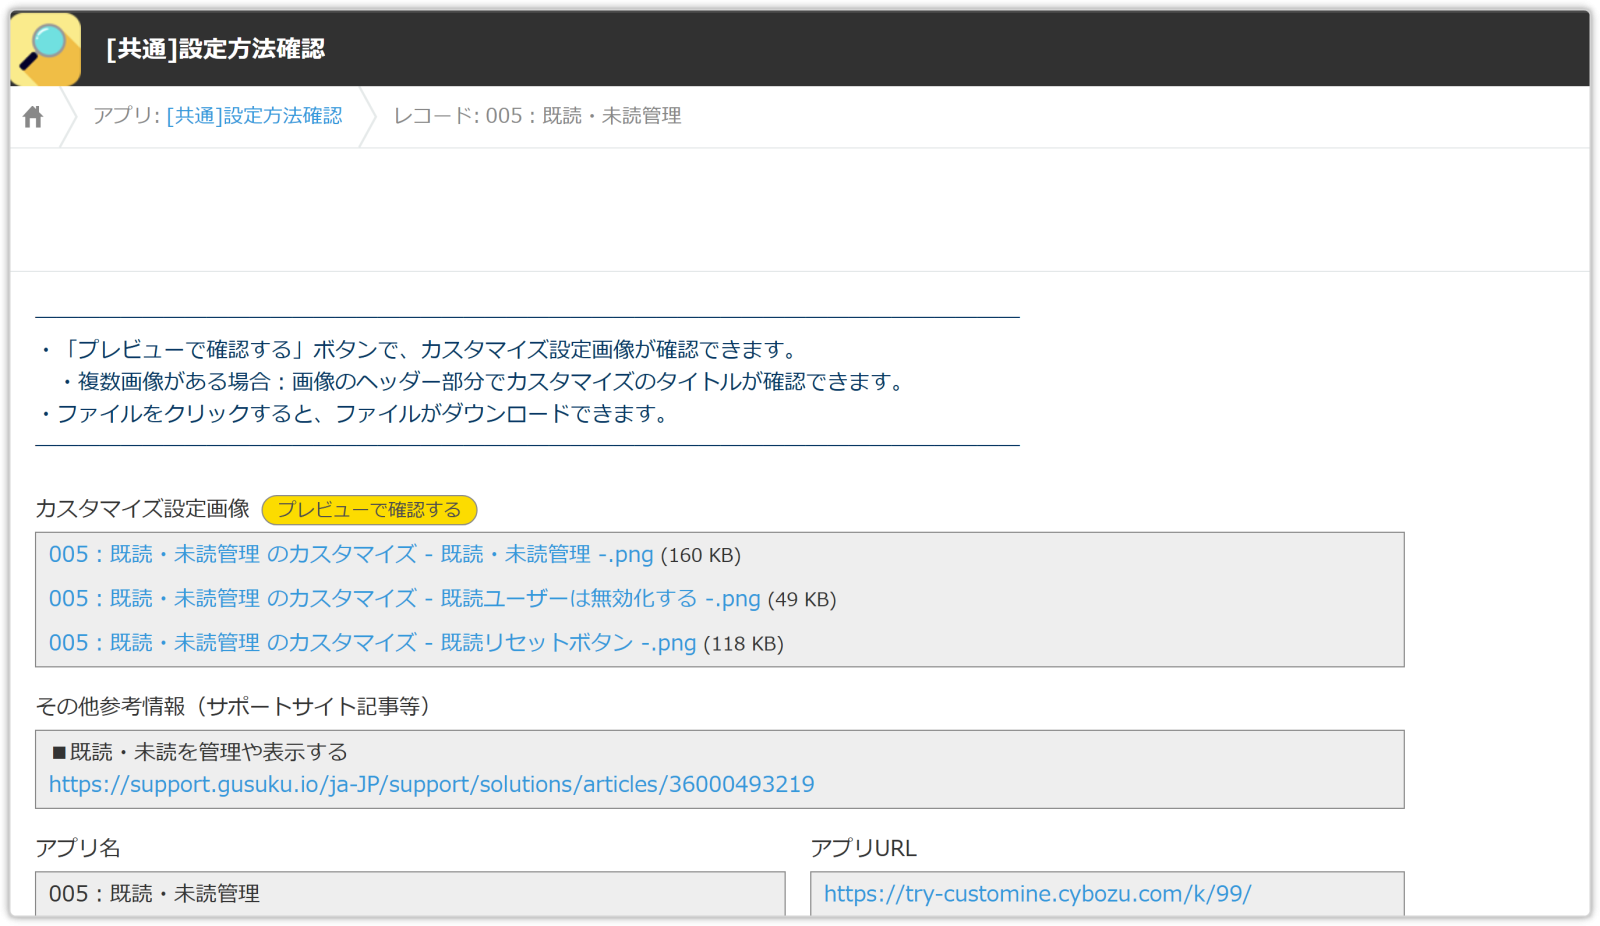
Task: Download the 既読ユーザーは無効化する -.png file
Action: click(404, 599)
